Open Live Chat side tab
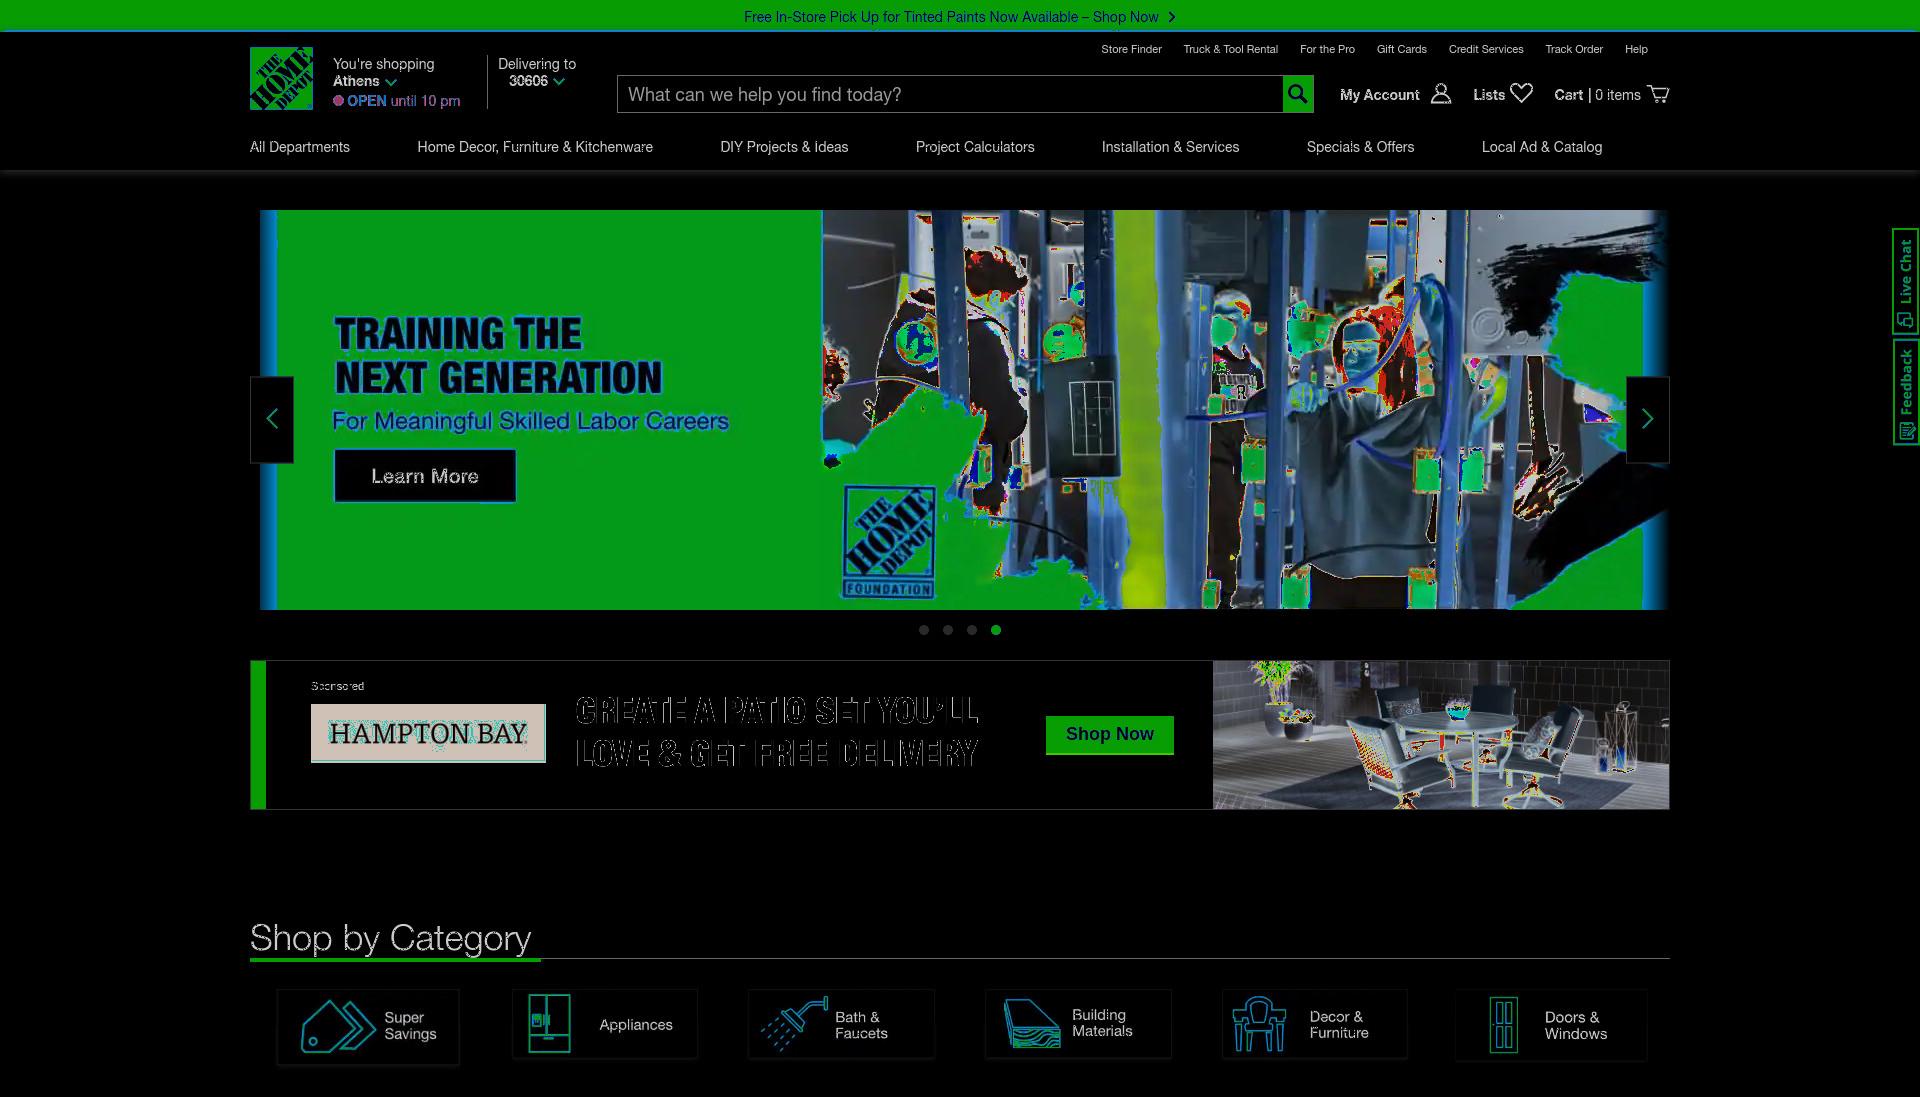 pos(1905,281)
